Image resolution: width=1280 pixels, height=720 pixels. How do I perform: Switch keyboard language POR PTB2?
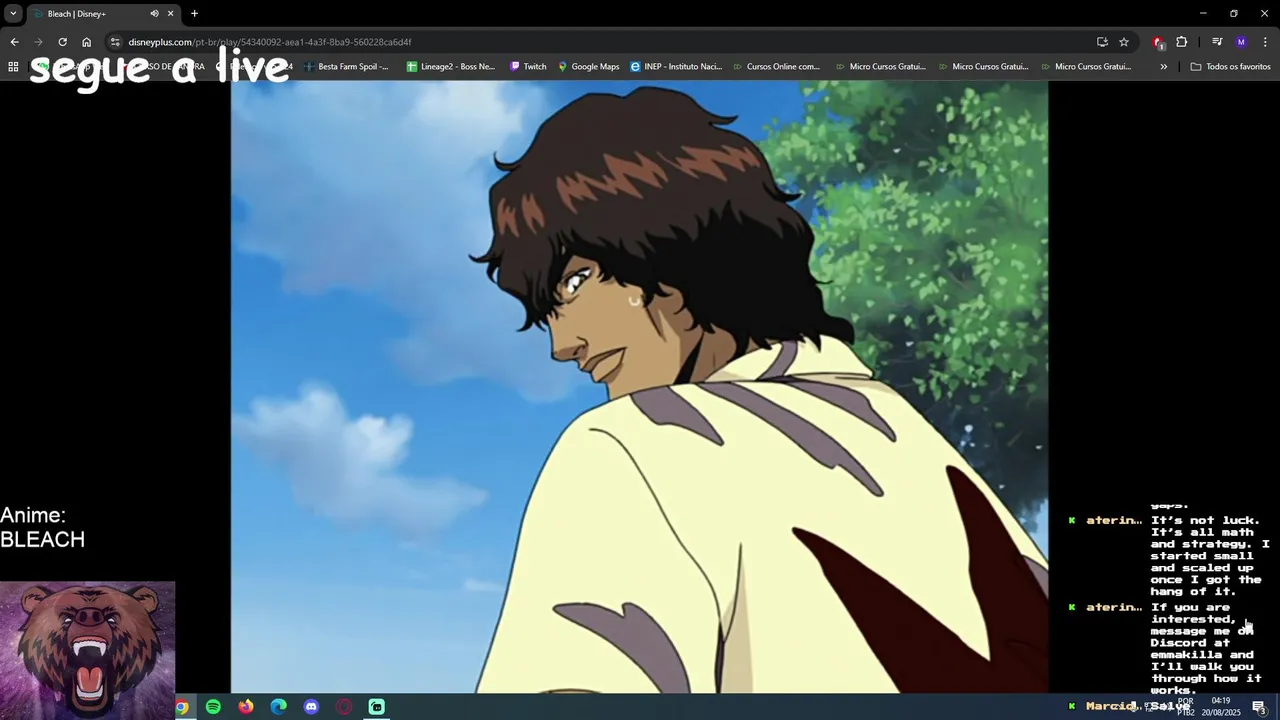[1185, 706]
